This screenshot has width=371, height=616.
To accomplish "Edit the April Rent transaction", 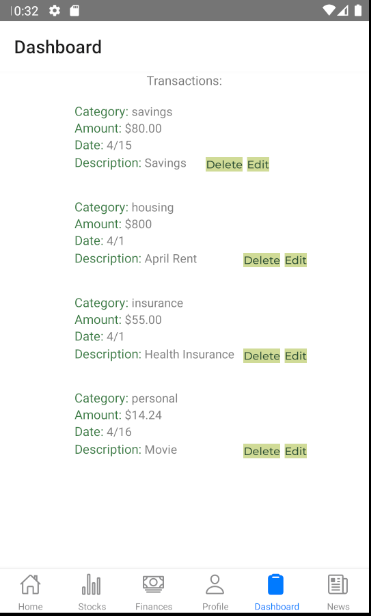I will tap(296, 260).
